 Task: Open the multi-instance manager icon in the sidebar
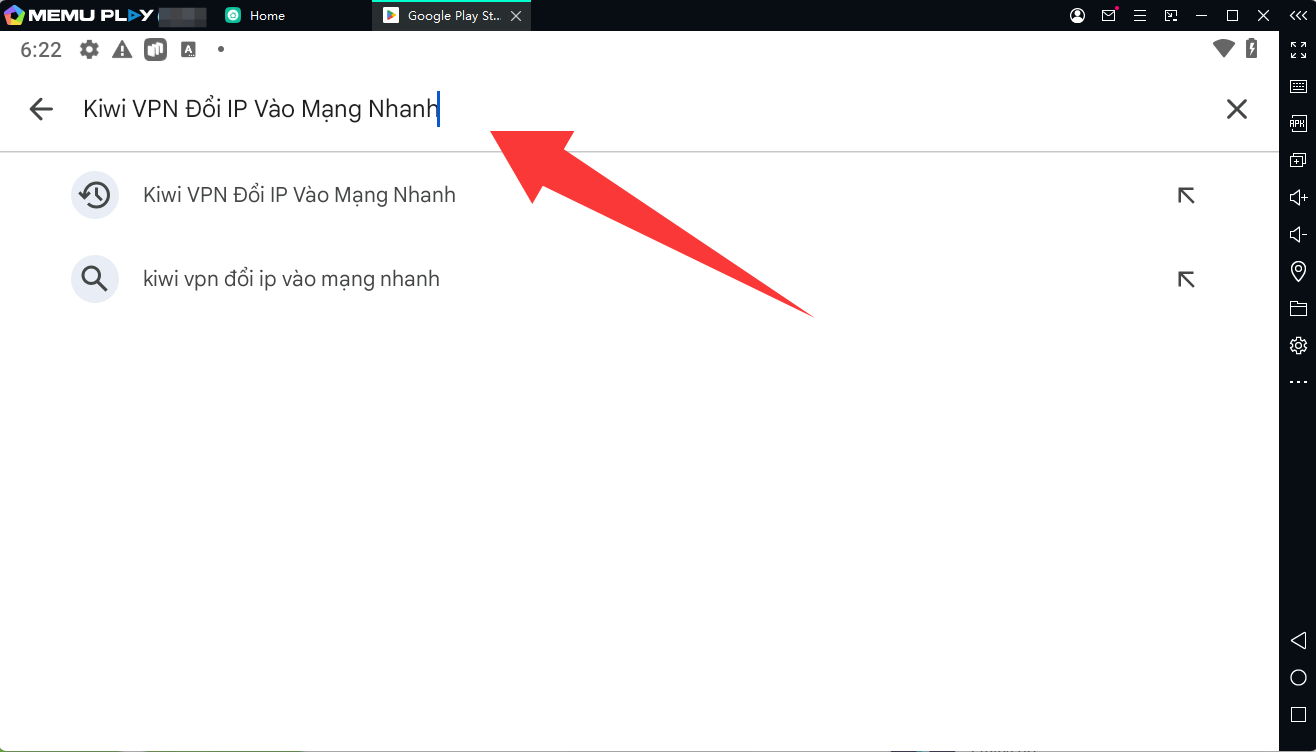pos(1298,160)
